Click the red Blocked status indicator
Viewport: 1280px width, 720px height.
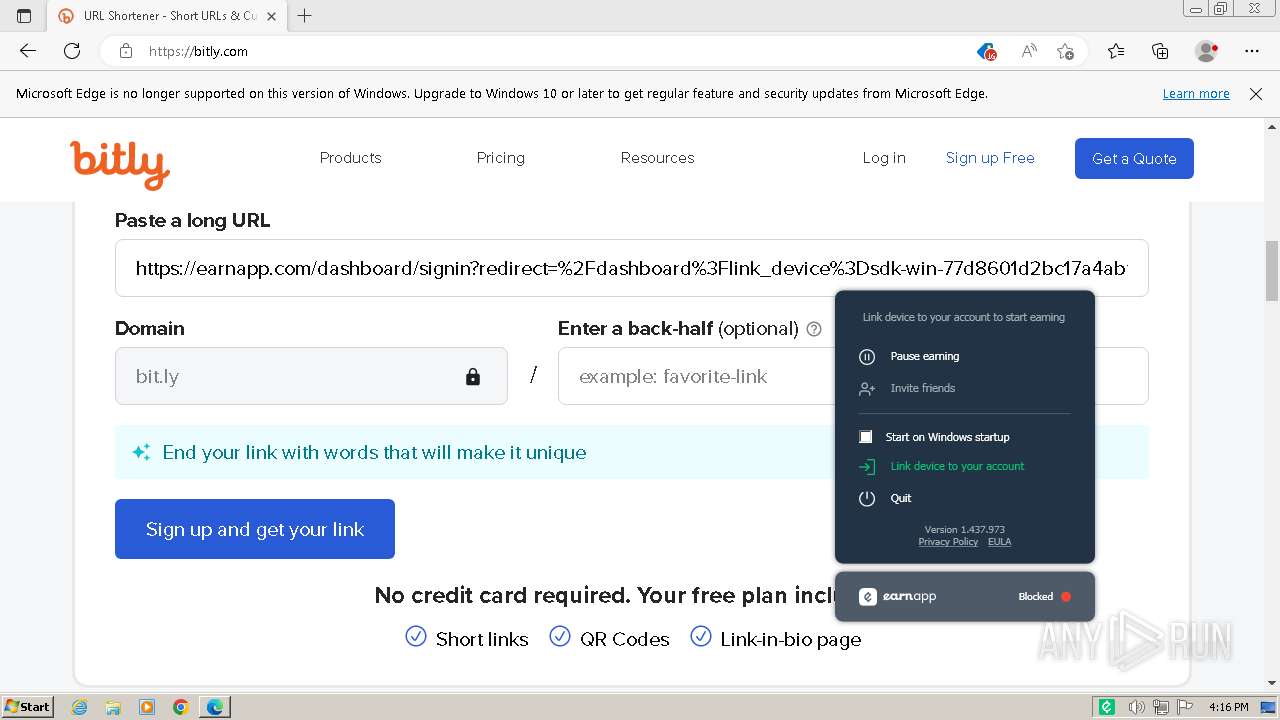click(x=1066, y=597)
